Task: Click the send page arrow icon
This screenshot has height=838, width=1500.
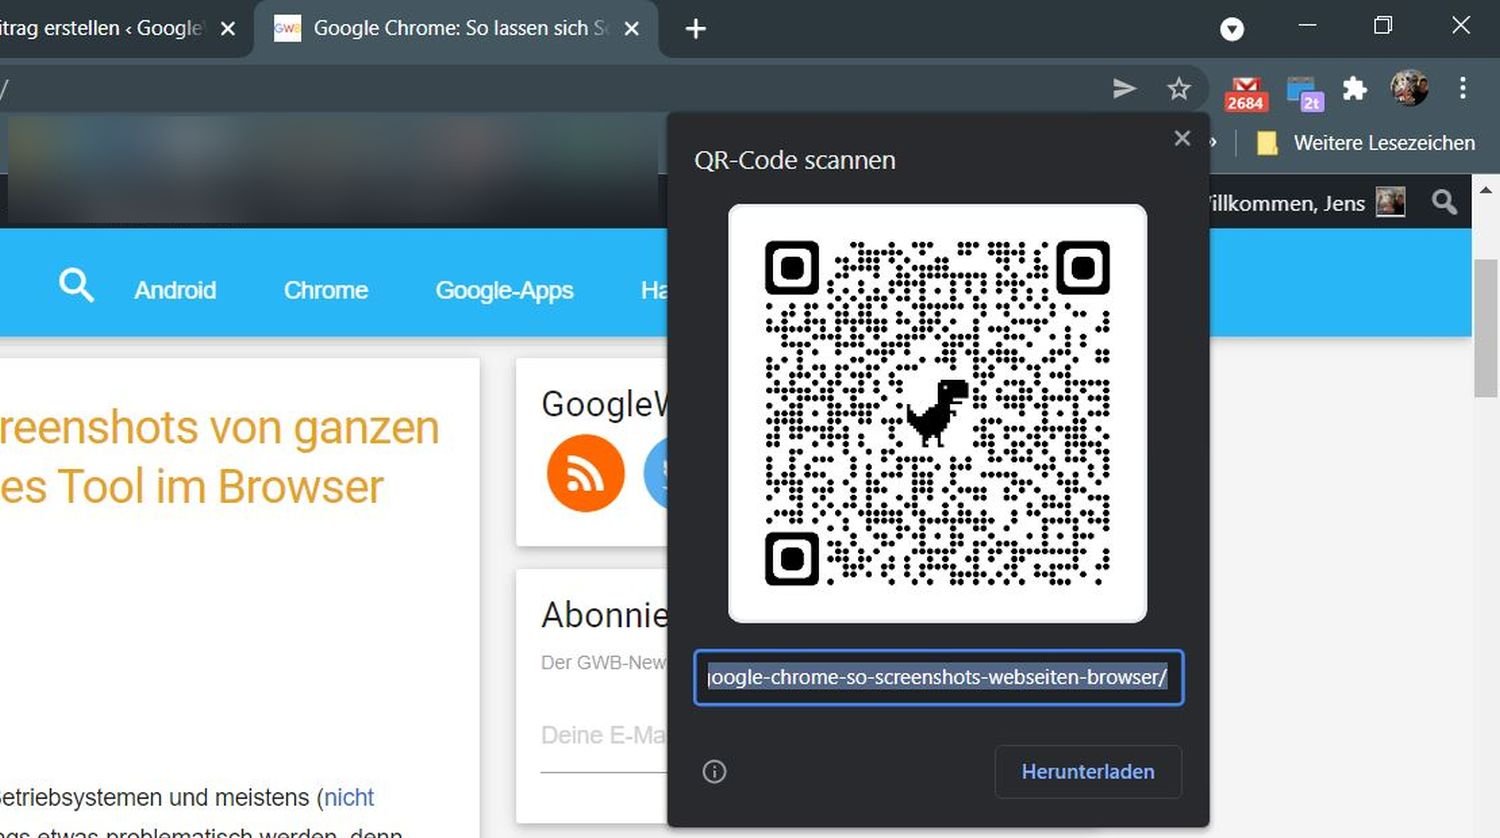Action: (x=1124, y=89)
